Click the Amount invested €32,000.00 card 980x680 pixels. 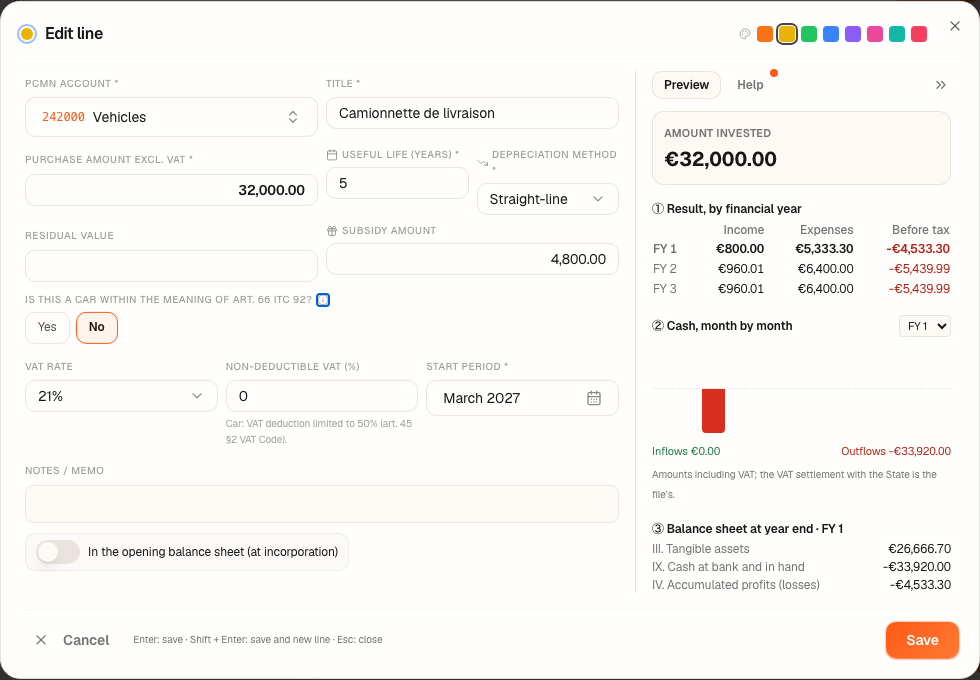(x=801, y=148)
